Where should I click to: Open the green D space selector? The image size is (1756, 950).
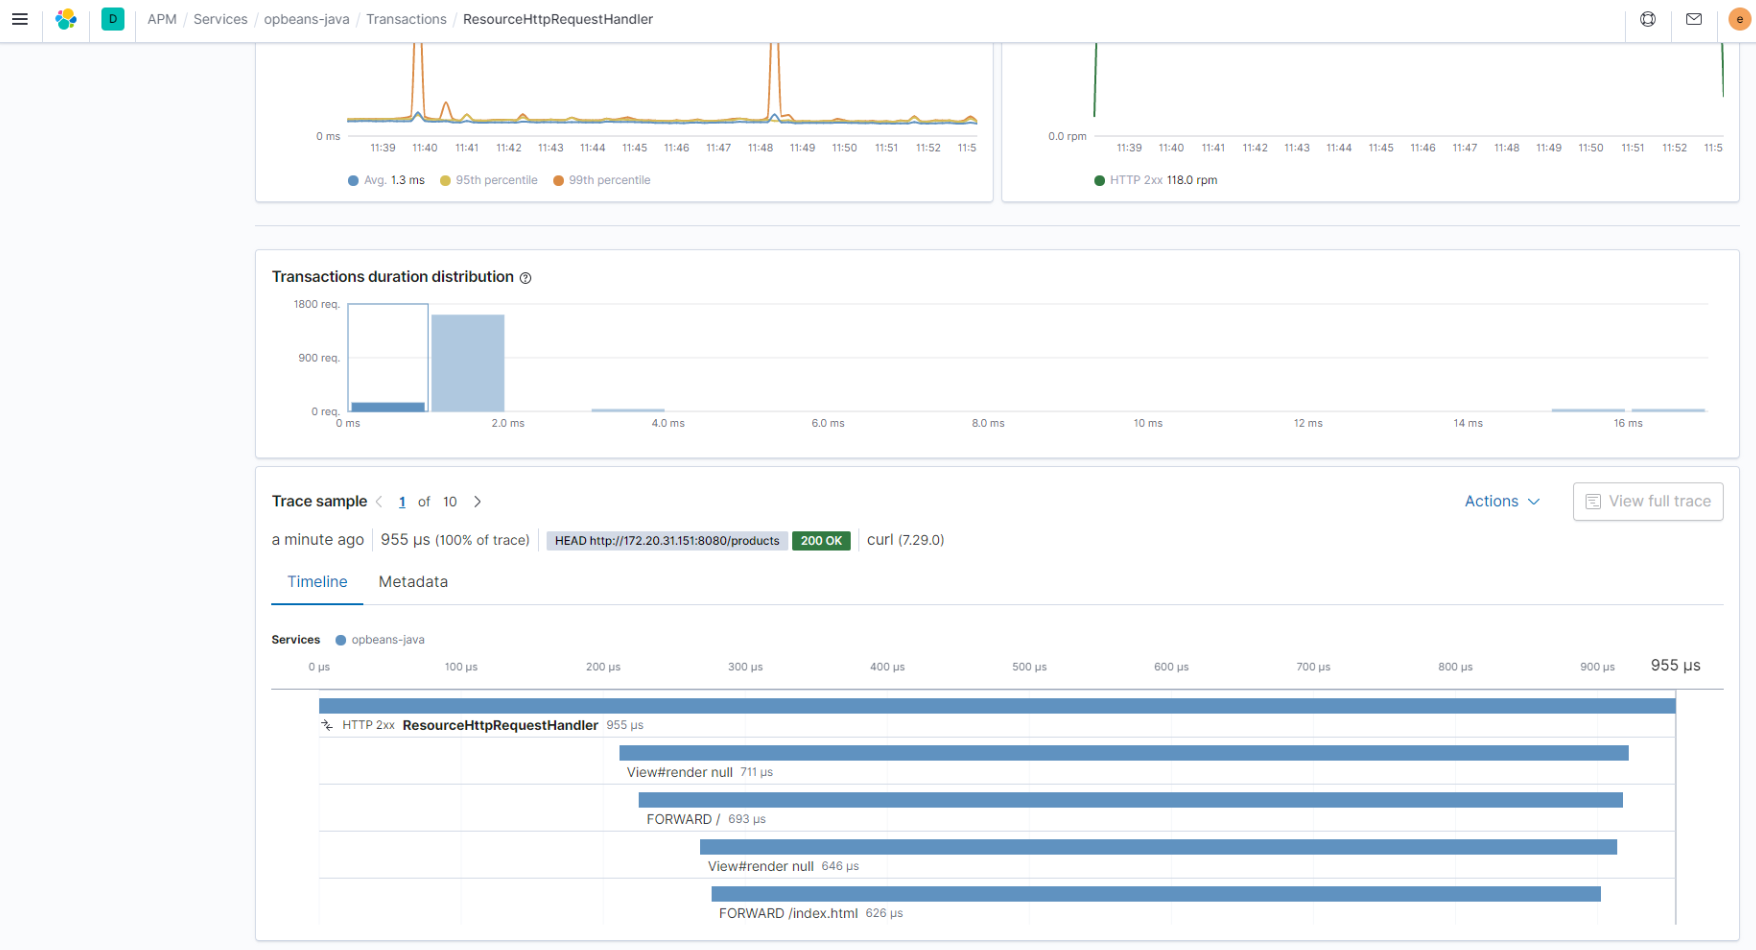tap(113, 19)
